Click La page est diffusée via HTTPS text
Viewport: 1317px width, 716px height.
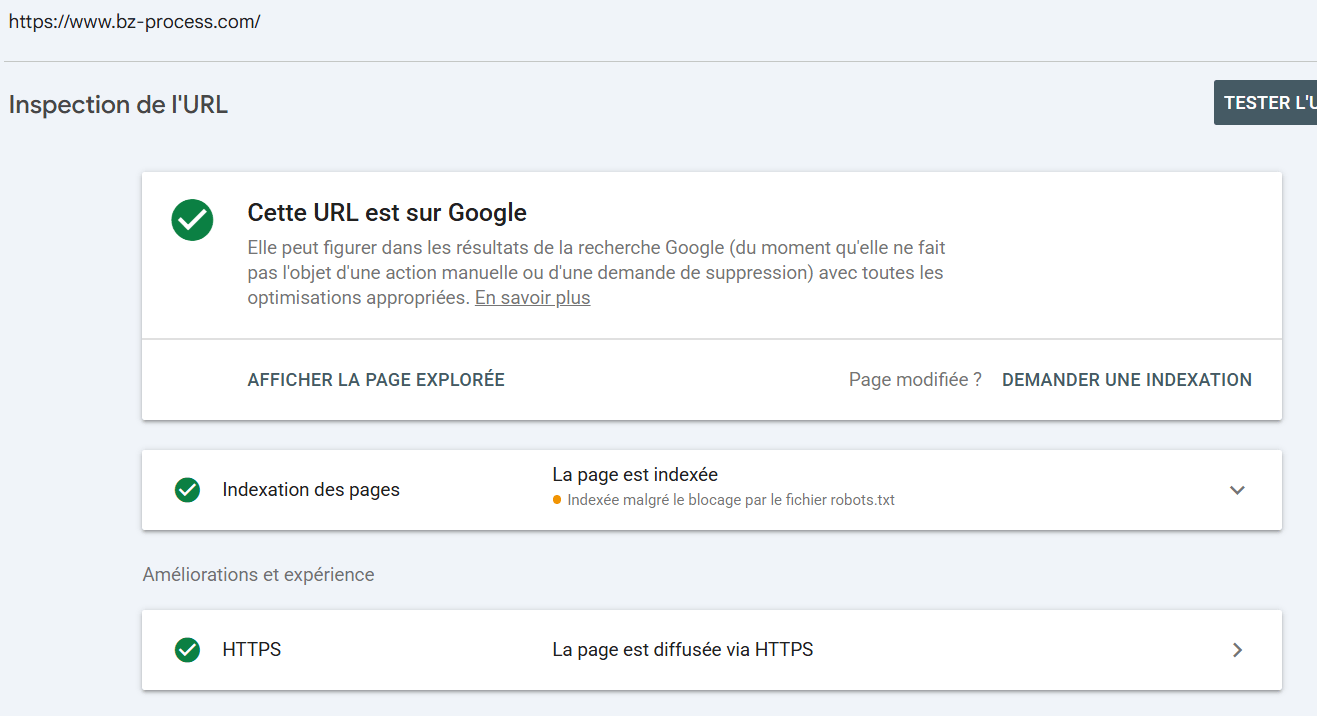(x=683, y=650)
